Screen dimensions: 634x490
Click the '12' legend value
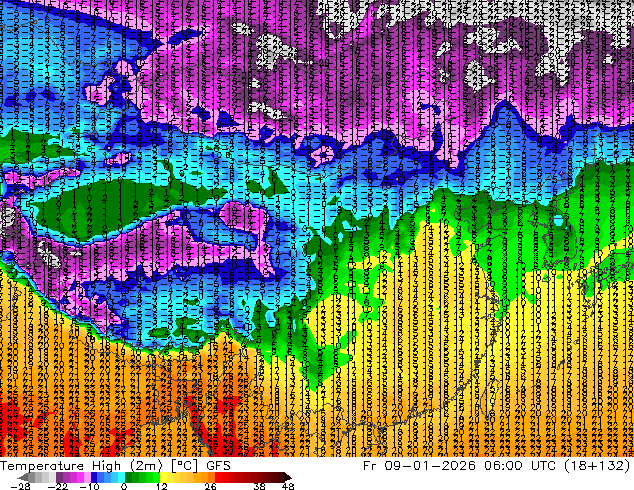162,486
